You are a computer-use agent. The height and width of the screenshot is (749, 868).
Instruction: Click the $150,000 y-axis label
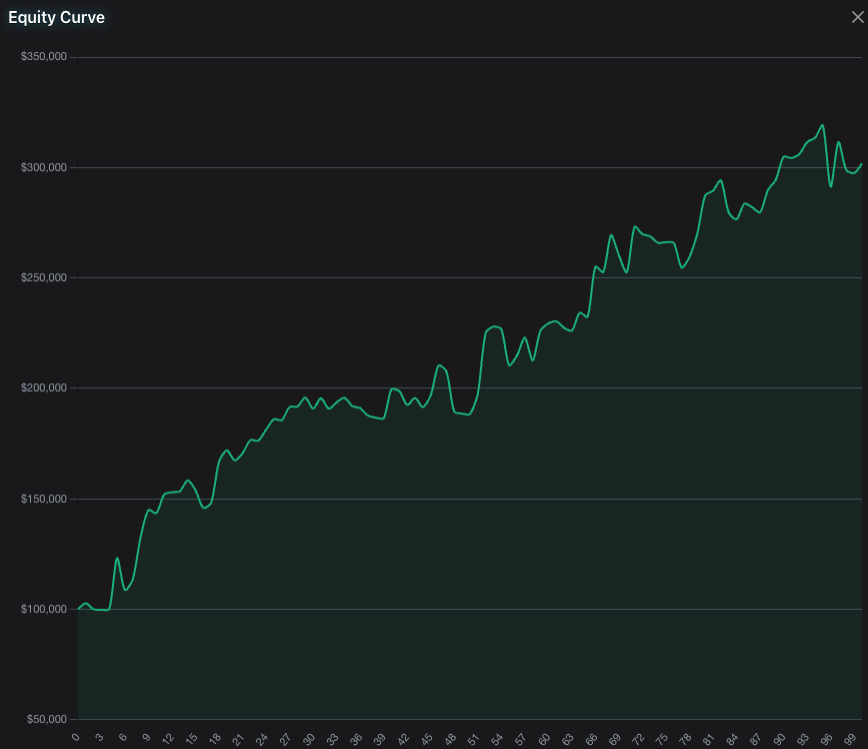click(45, 498)
